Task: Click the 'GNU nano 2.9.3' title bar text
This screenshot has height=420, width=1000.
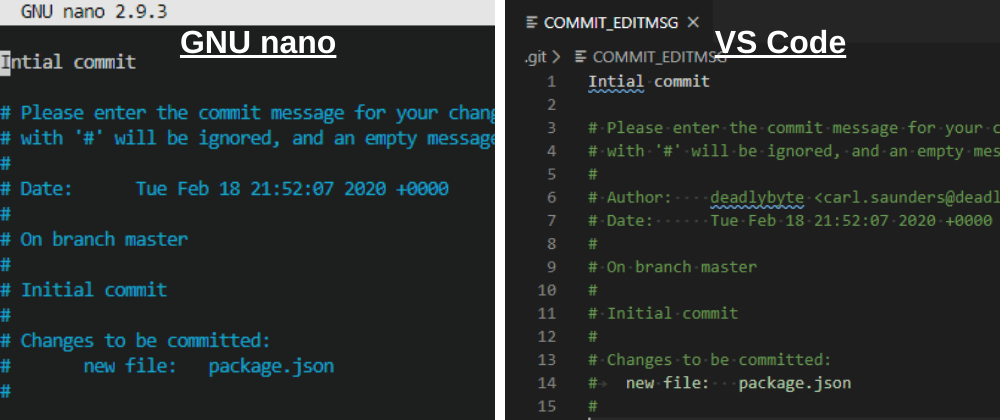Action: click(x=94, y=12)
